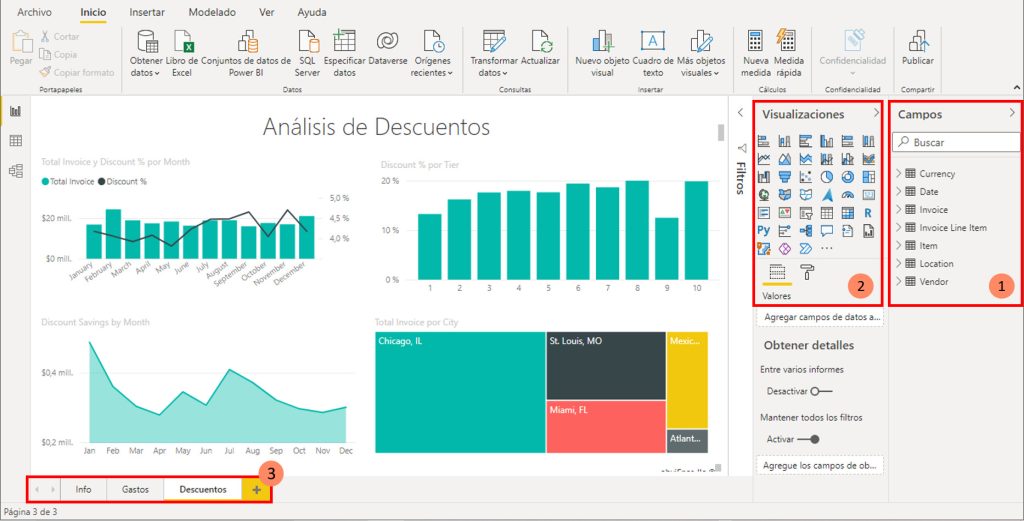The width and height of the screenshot is (1024, 521).
Task: Click in the Buscar fields search box
Action: point(954,142)
